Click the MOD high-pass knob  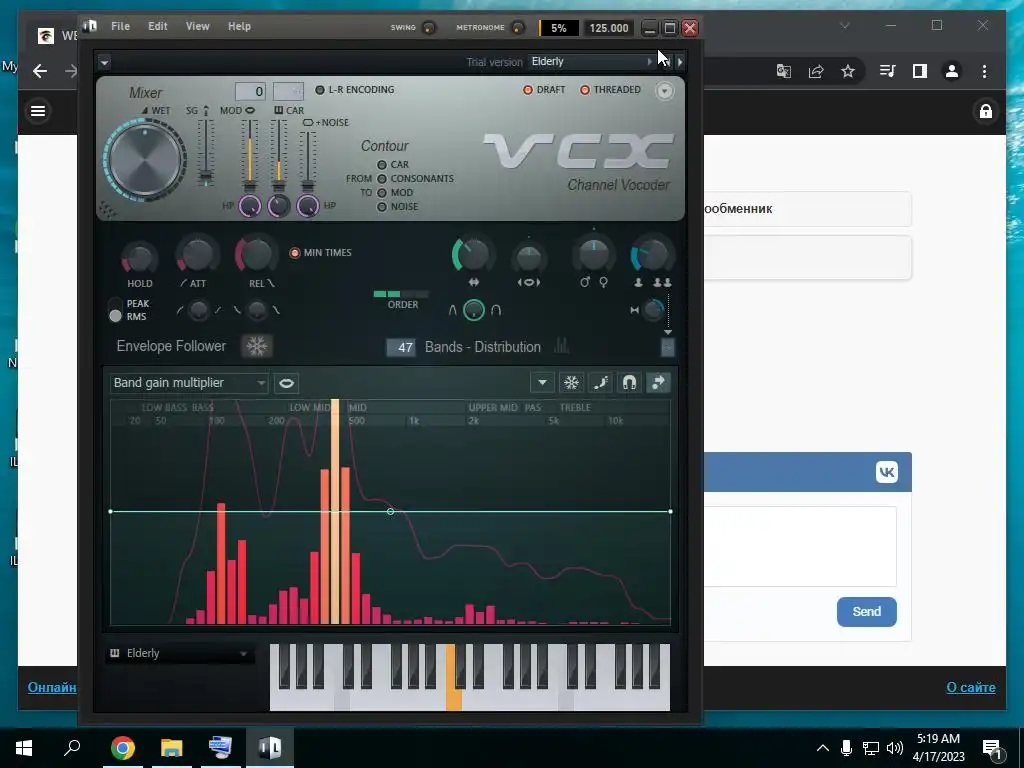click(x=249, y=206)
